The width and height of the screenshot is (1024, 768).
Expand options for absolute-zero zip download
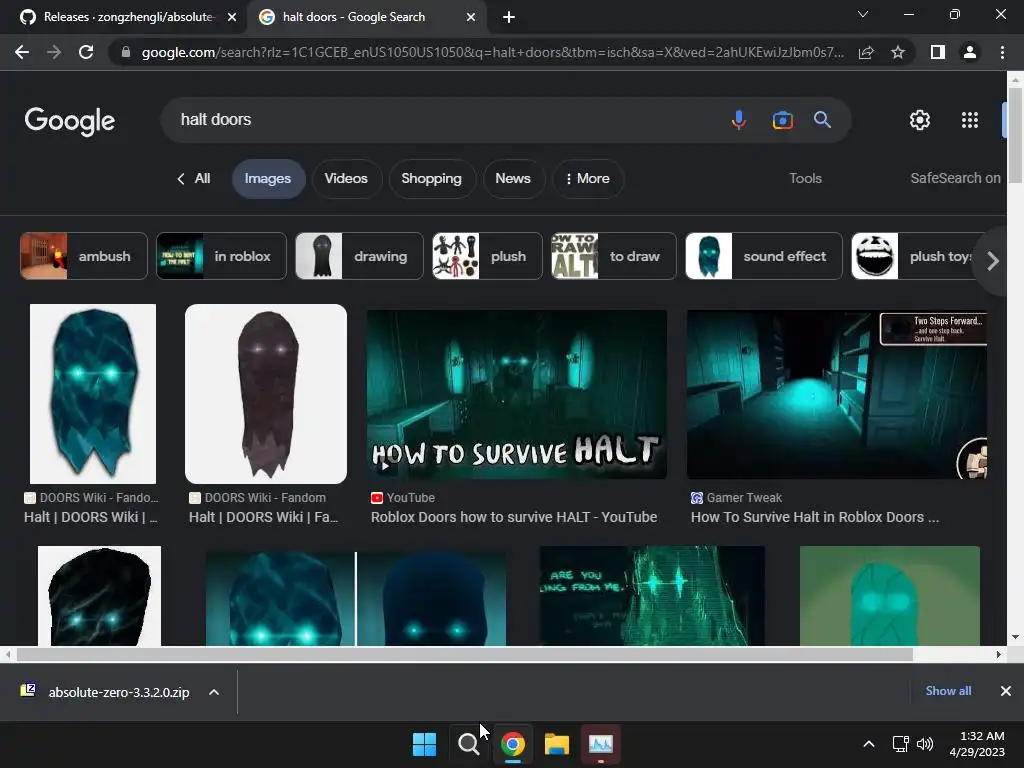214,692
